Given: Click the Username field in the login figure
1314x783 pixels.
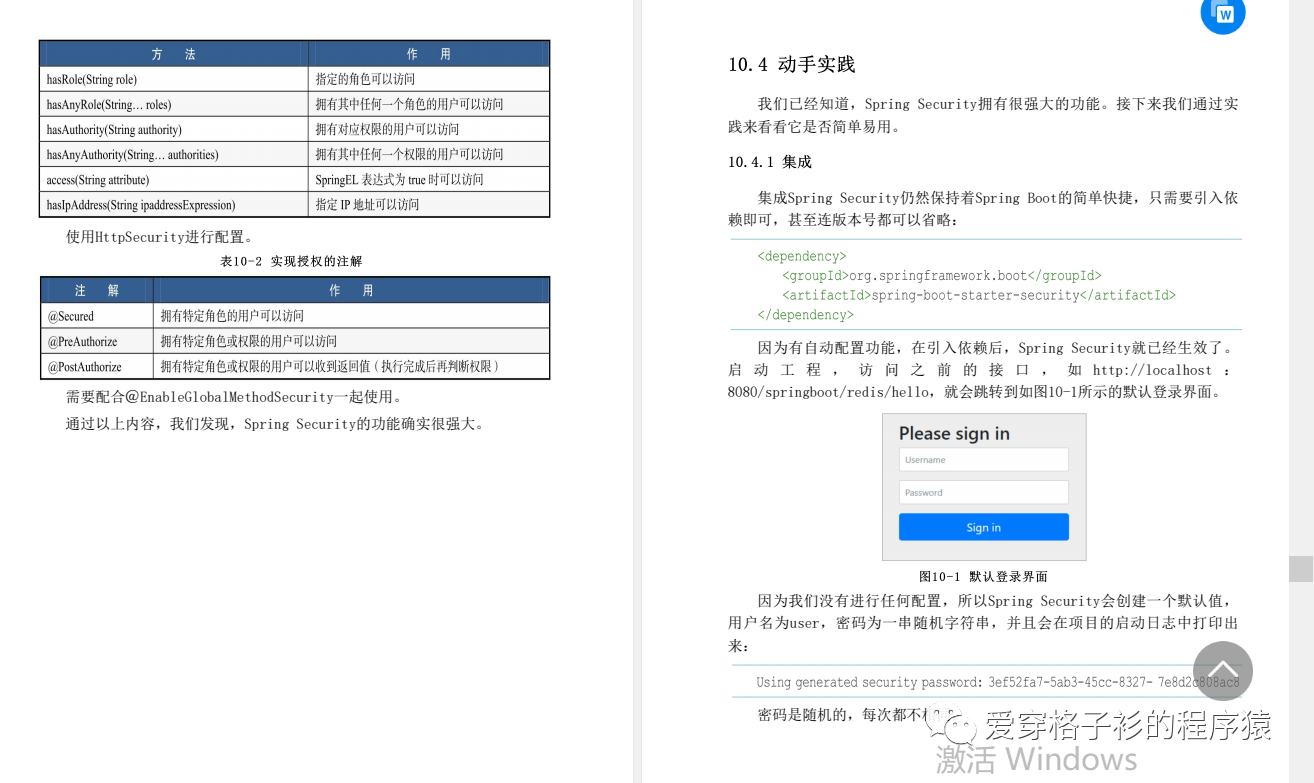Looking at the screenshot, I should point(984,460).
